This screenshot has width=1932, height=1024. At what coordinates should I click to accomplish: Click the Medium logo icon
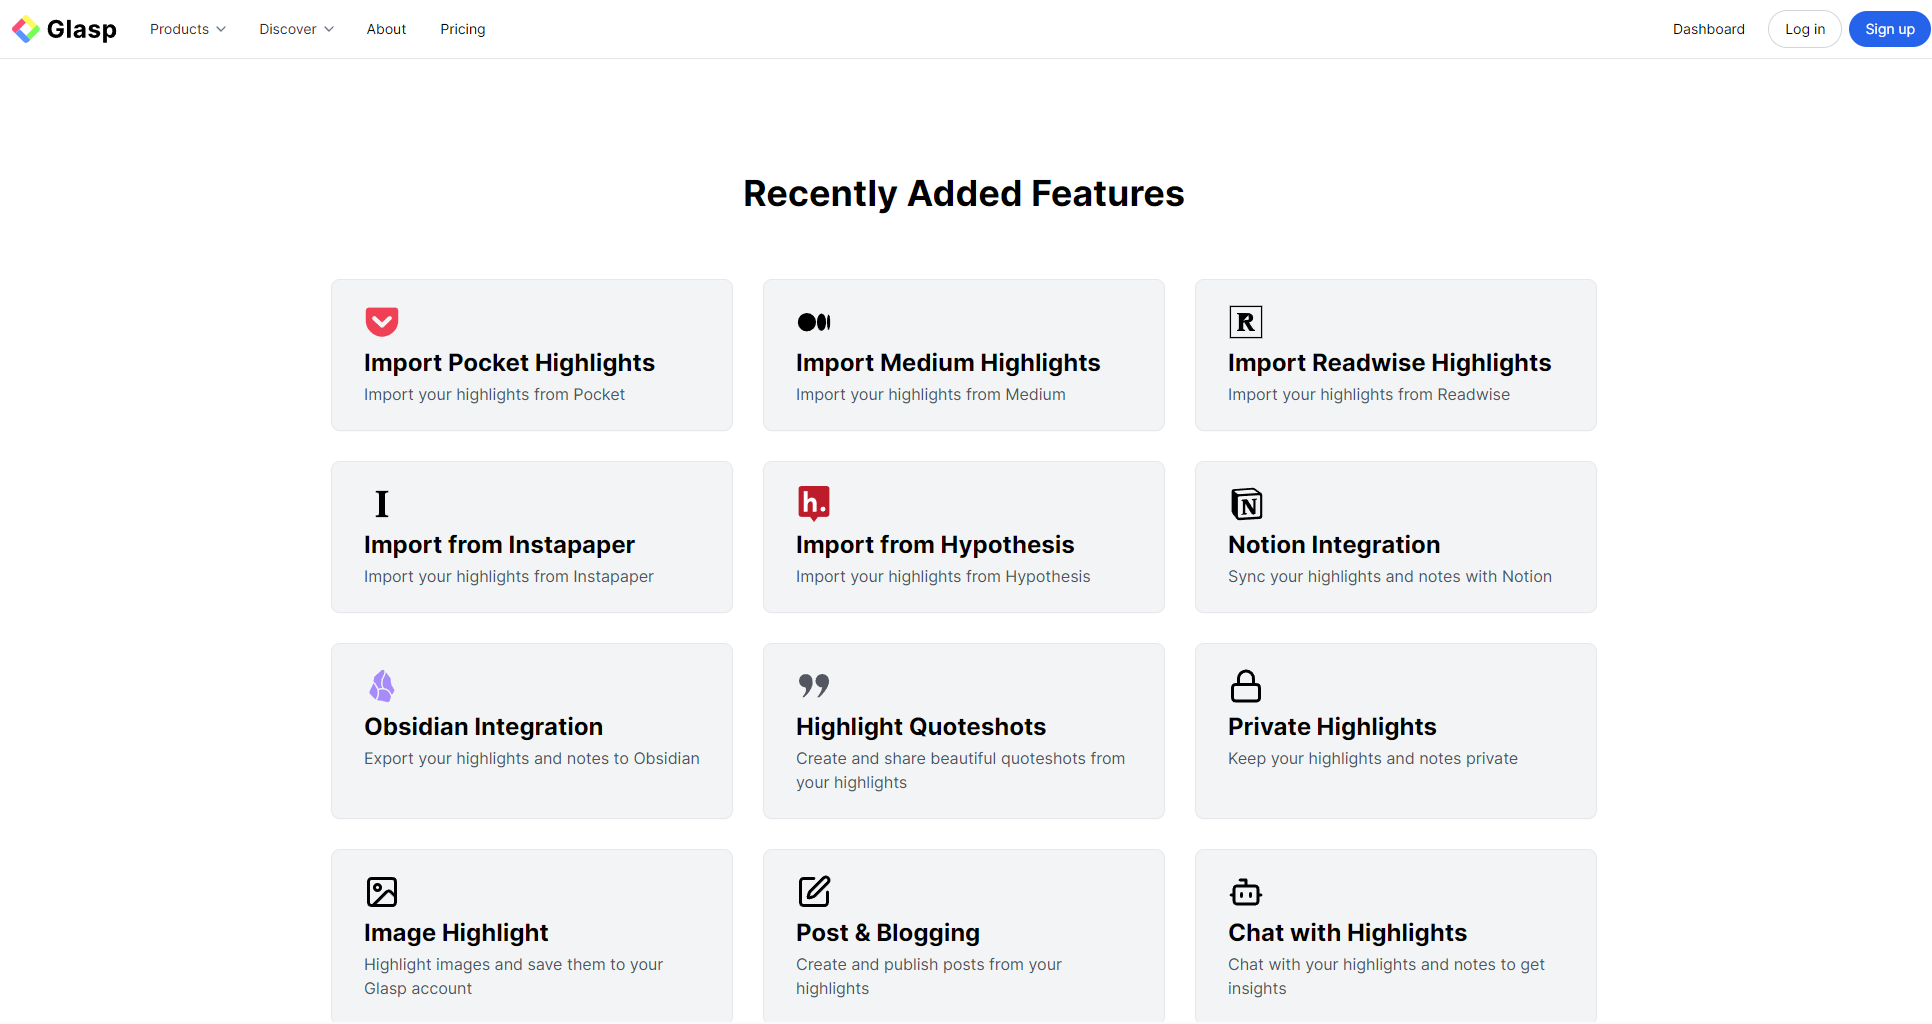click(x=813, y=322)
